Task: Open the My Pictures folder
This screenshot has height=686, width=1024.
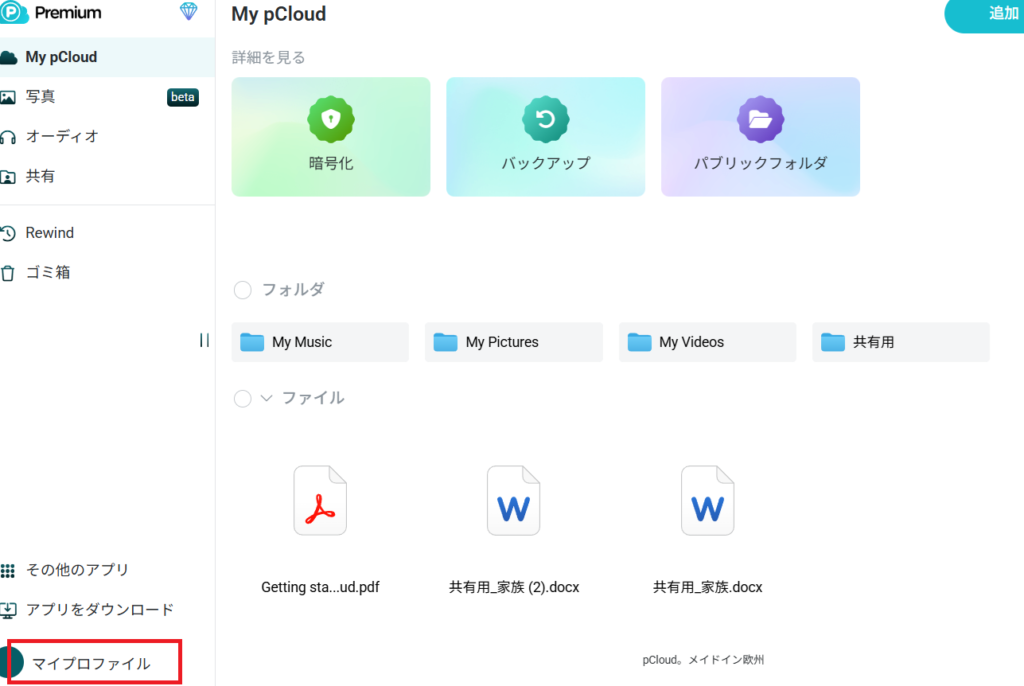Action: click(x=513, y=342)
